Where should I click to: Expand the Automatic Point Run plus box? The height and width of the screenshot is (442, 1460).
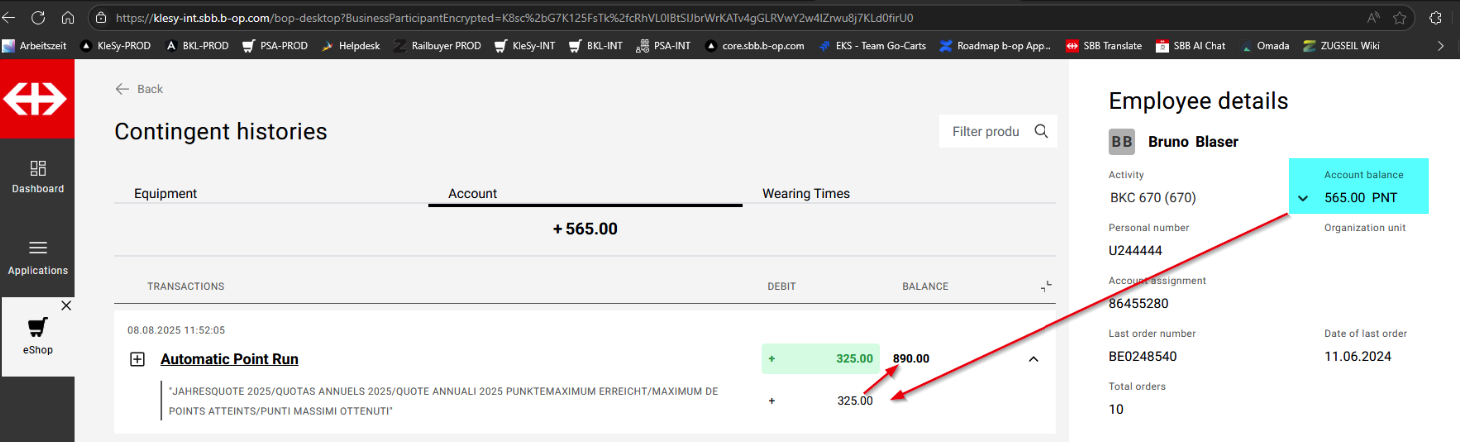[x=138, y=359]
